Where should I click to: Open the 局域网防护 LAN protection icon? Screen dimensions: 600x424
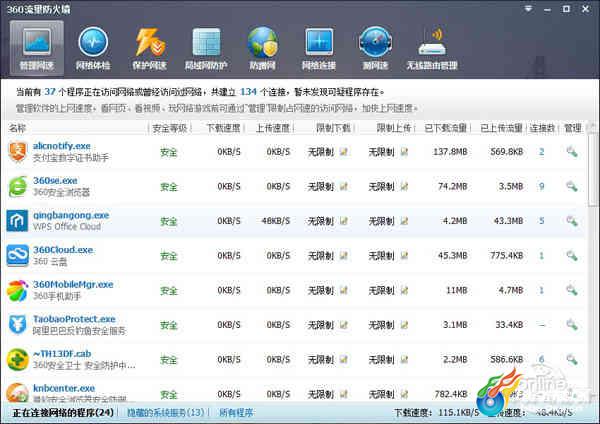206,48
